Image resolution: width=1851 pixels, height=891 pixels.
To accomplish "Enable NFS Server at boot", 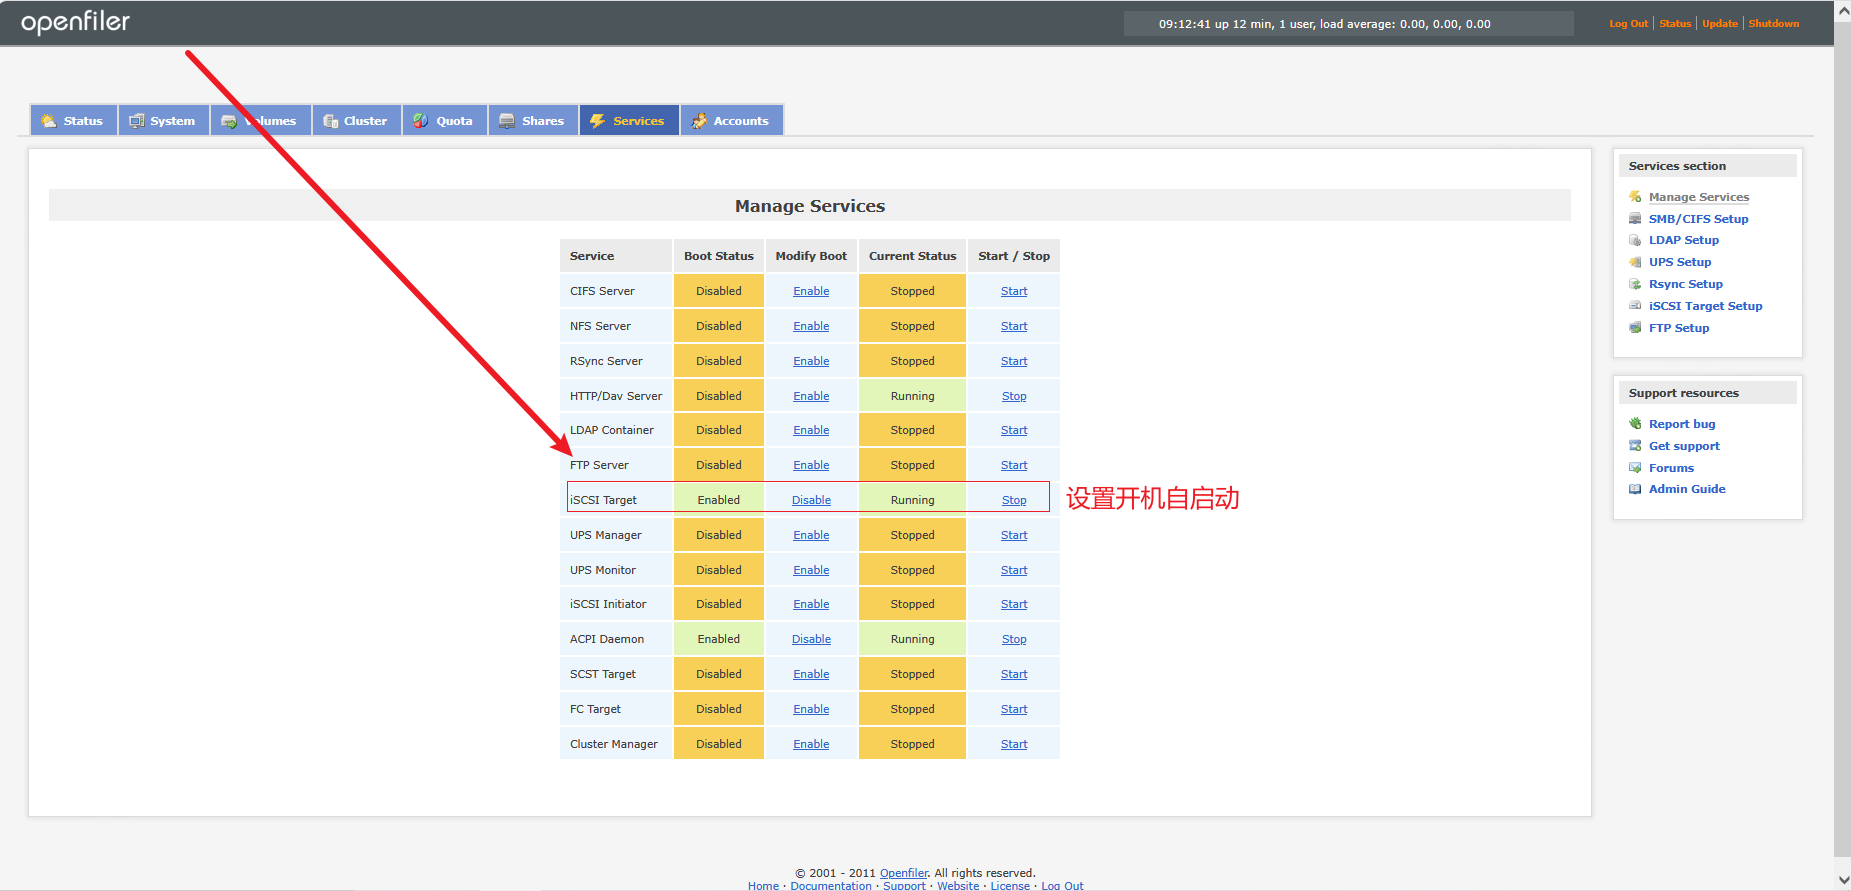I will pyautogui.click(x=811, y=326).
